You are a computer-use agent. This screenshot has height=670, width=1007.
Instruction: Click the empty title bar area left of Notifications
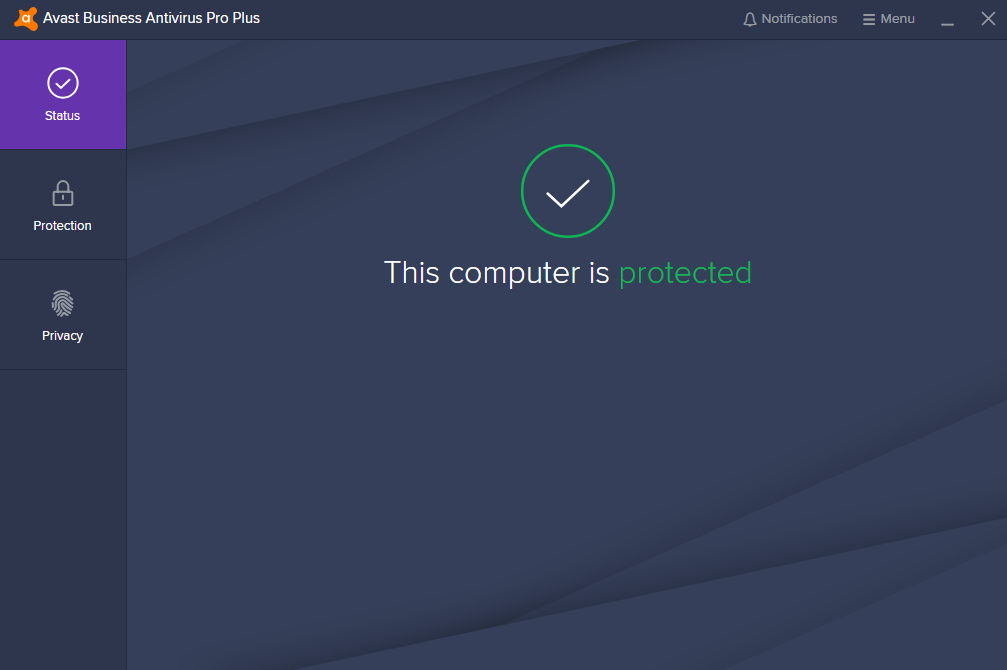(x=501, y=19)
